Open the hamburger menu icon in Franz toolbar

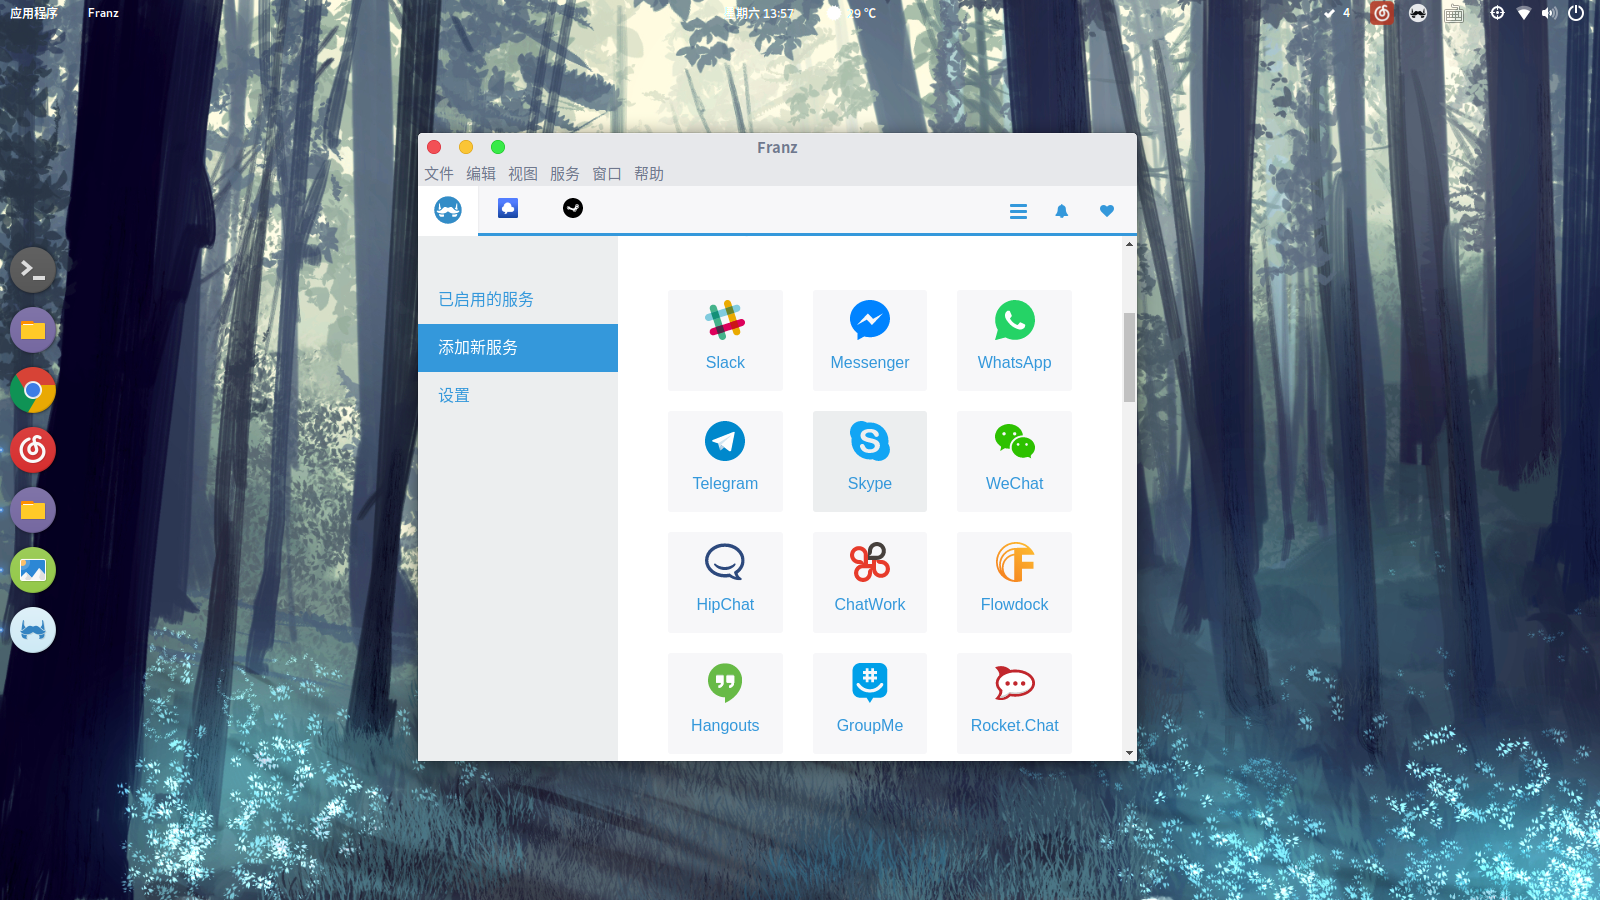pyautogui.click(x=1018, y=211)
